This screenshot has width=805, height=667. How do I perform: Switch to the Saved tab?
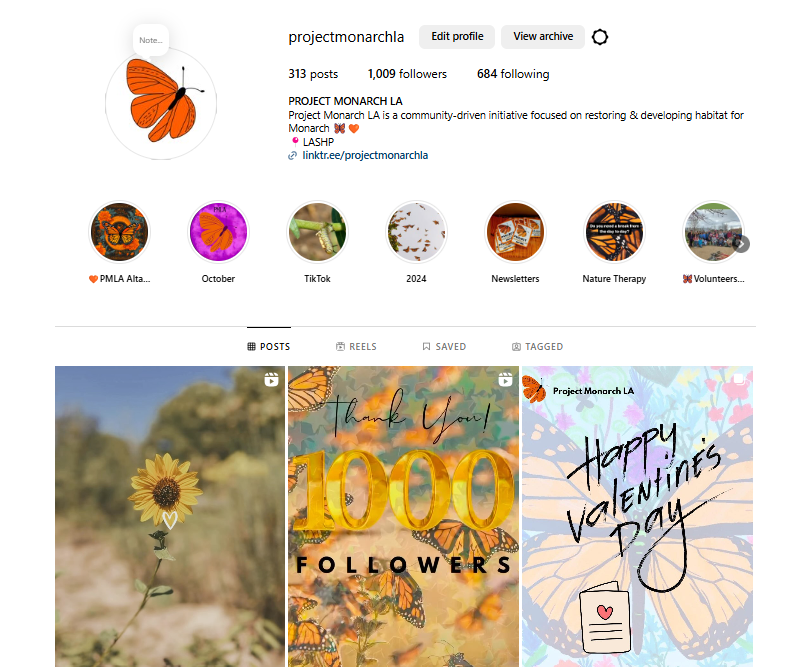click(x=444, y=347)
